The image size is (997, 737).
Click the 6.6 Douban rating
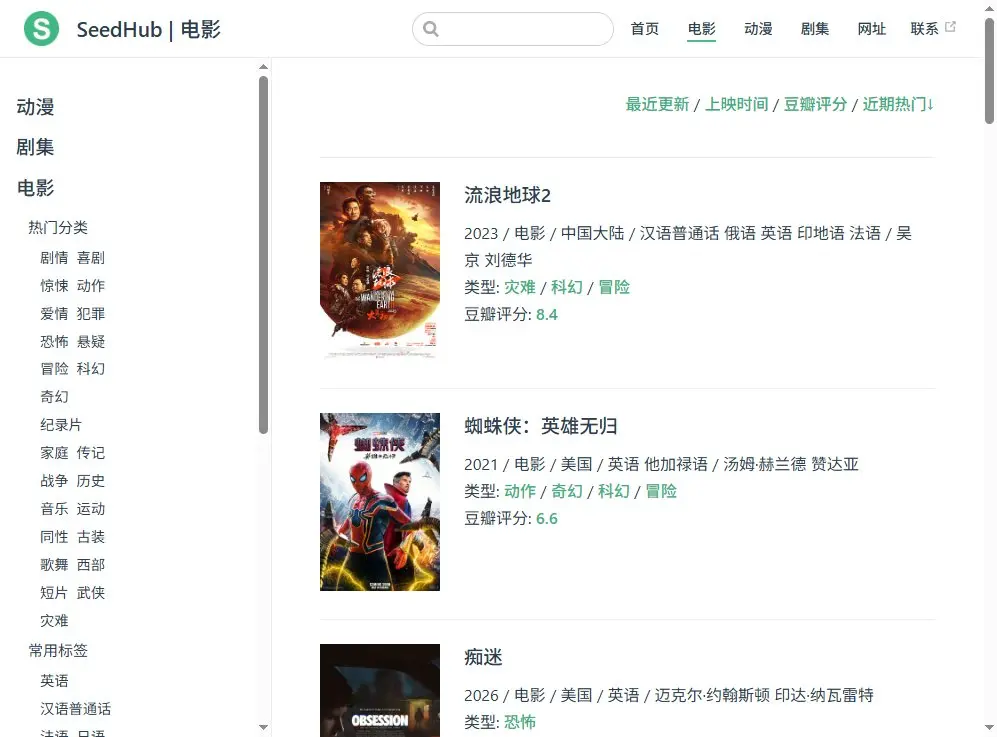[x=547, y=519]
